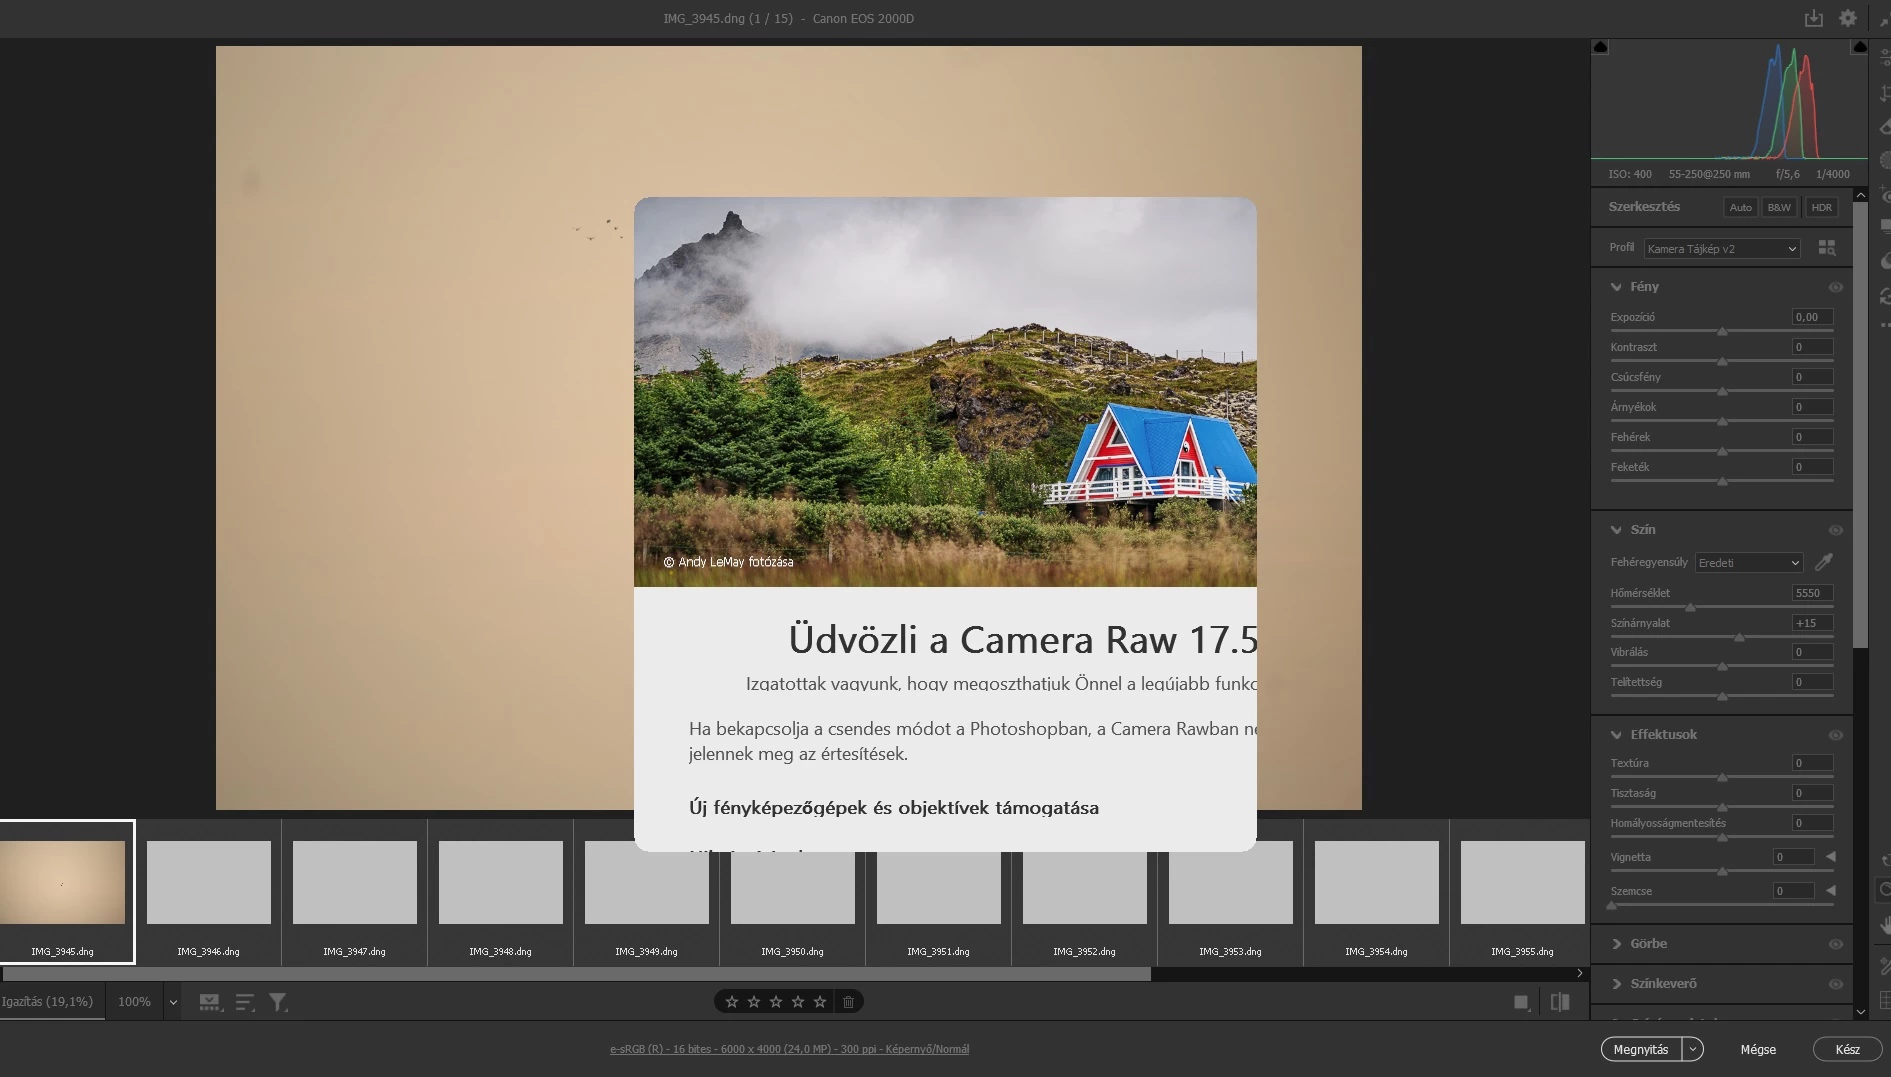Click the single view mode icon

pyautogui.click(x=1522, y=1002)
